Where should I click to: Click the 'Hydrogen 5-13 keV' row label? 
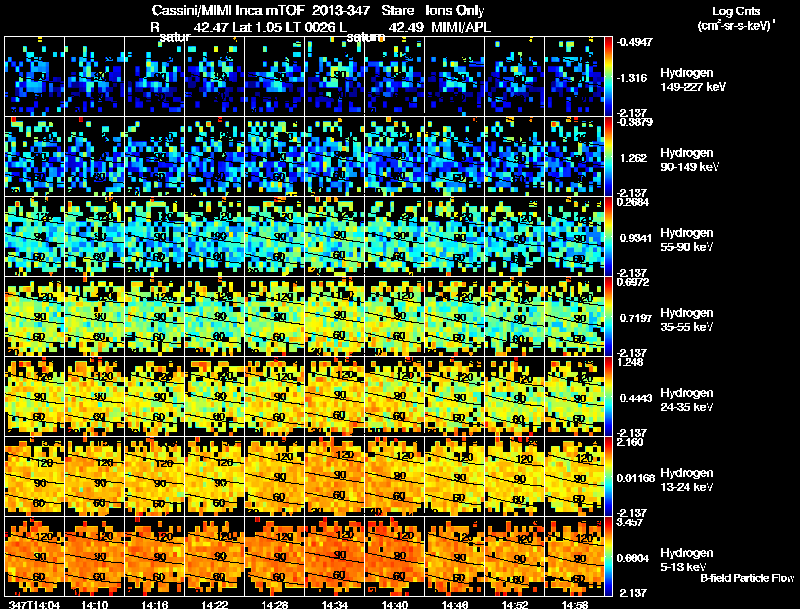click(687, 560)
